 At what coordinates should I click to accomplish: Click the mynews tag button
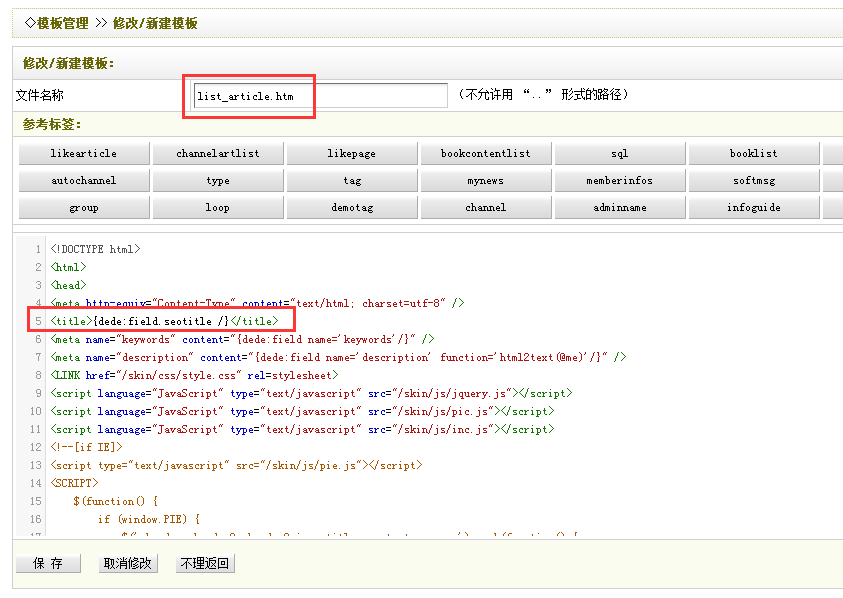(x=485, y=180)
